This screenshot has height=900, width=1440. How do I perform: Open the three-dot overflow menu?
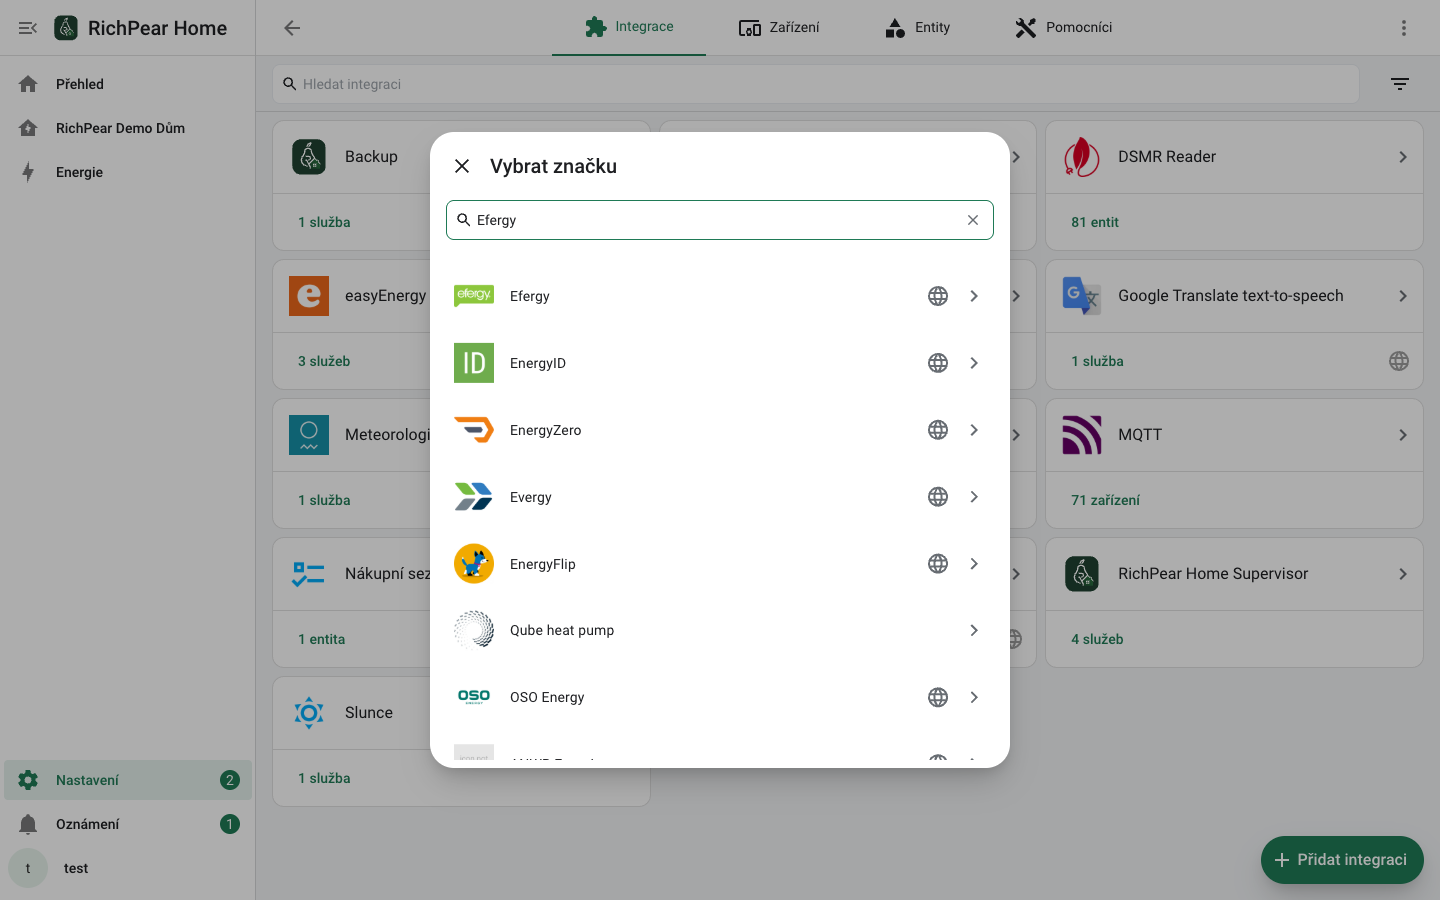[1404, 28]
